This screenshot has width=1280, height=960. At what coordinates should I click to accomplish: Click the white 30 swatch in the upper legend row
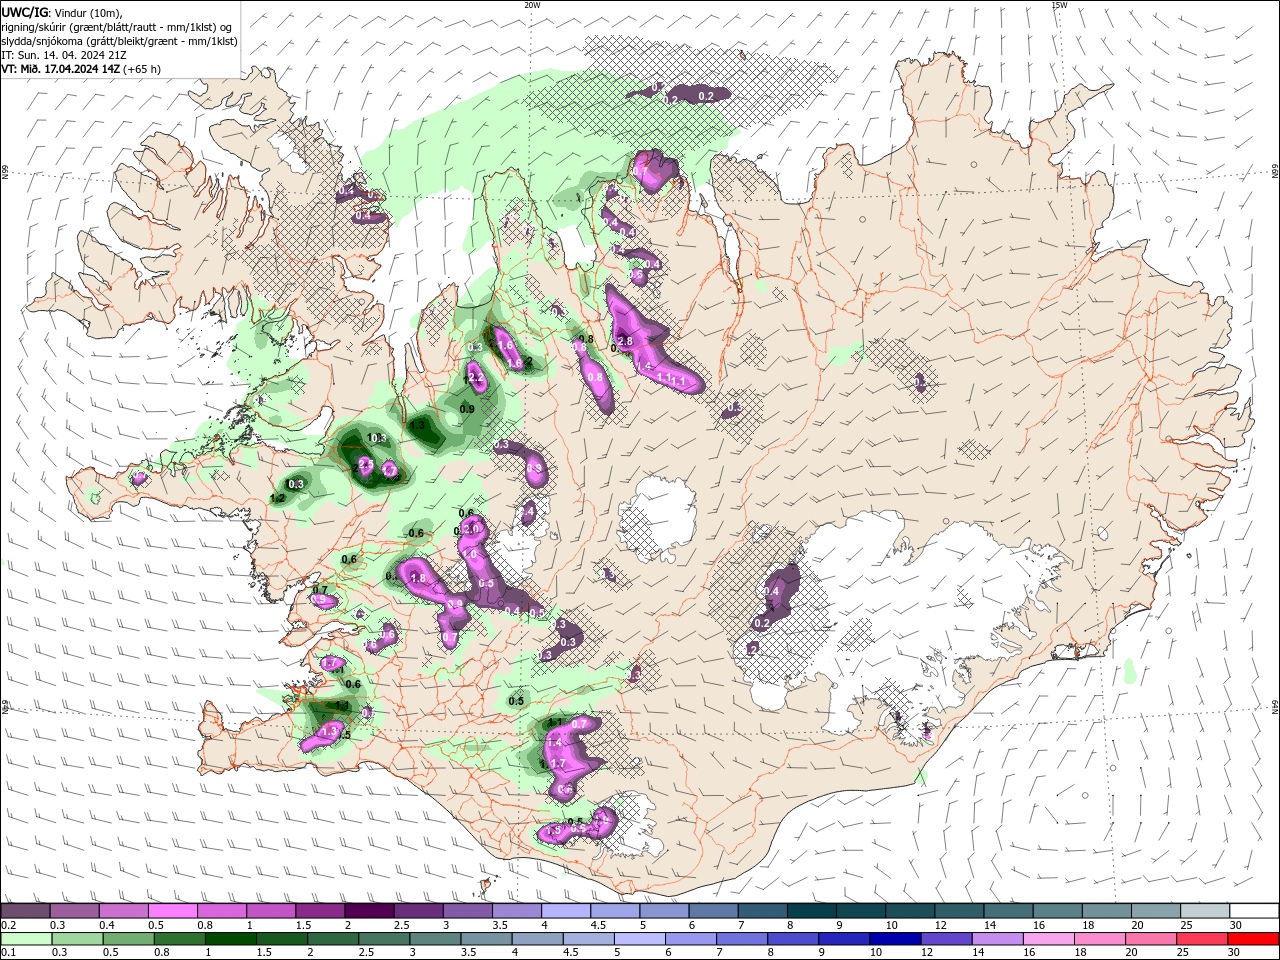(1253, 910)
